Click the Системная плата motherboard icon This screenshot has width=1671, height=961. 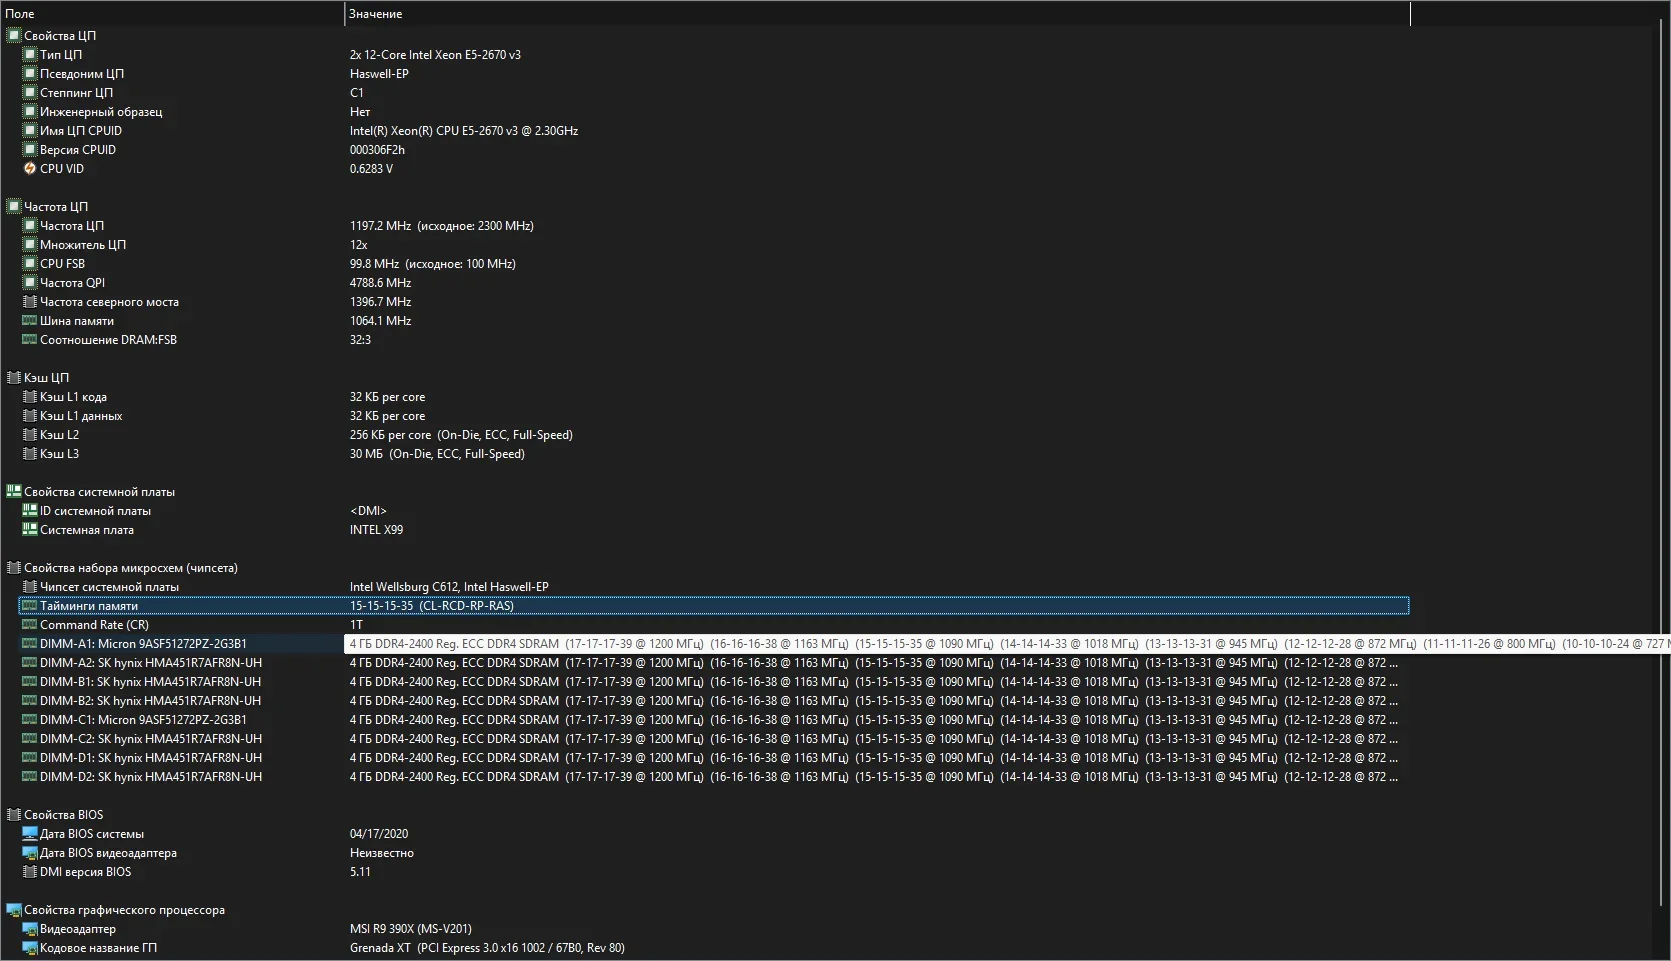(x=30, y=530)
